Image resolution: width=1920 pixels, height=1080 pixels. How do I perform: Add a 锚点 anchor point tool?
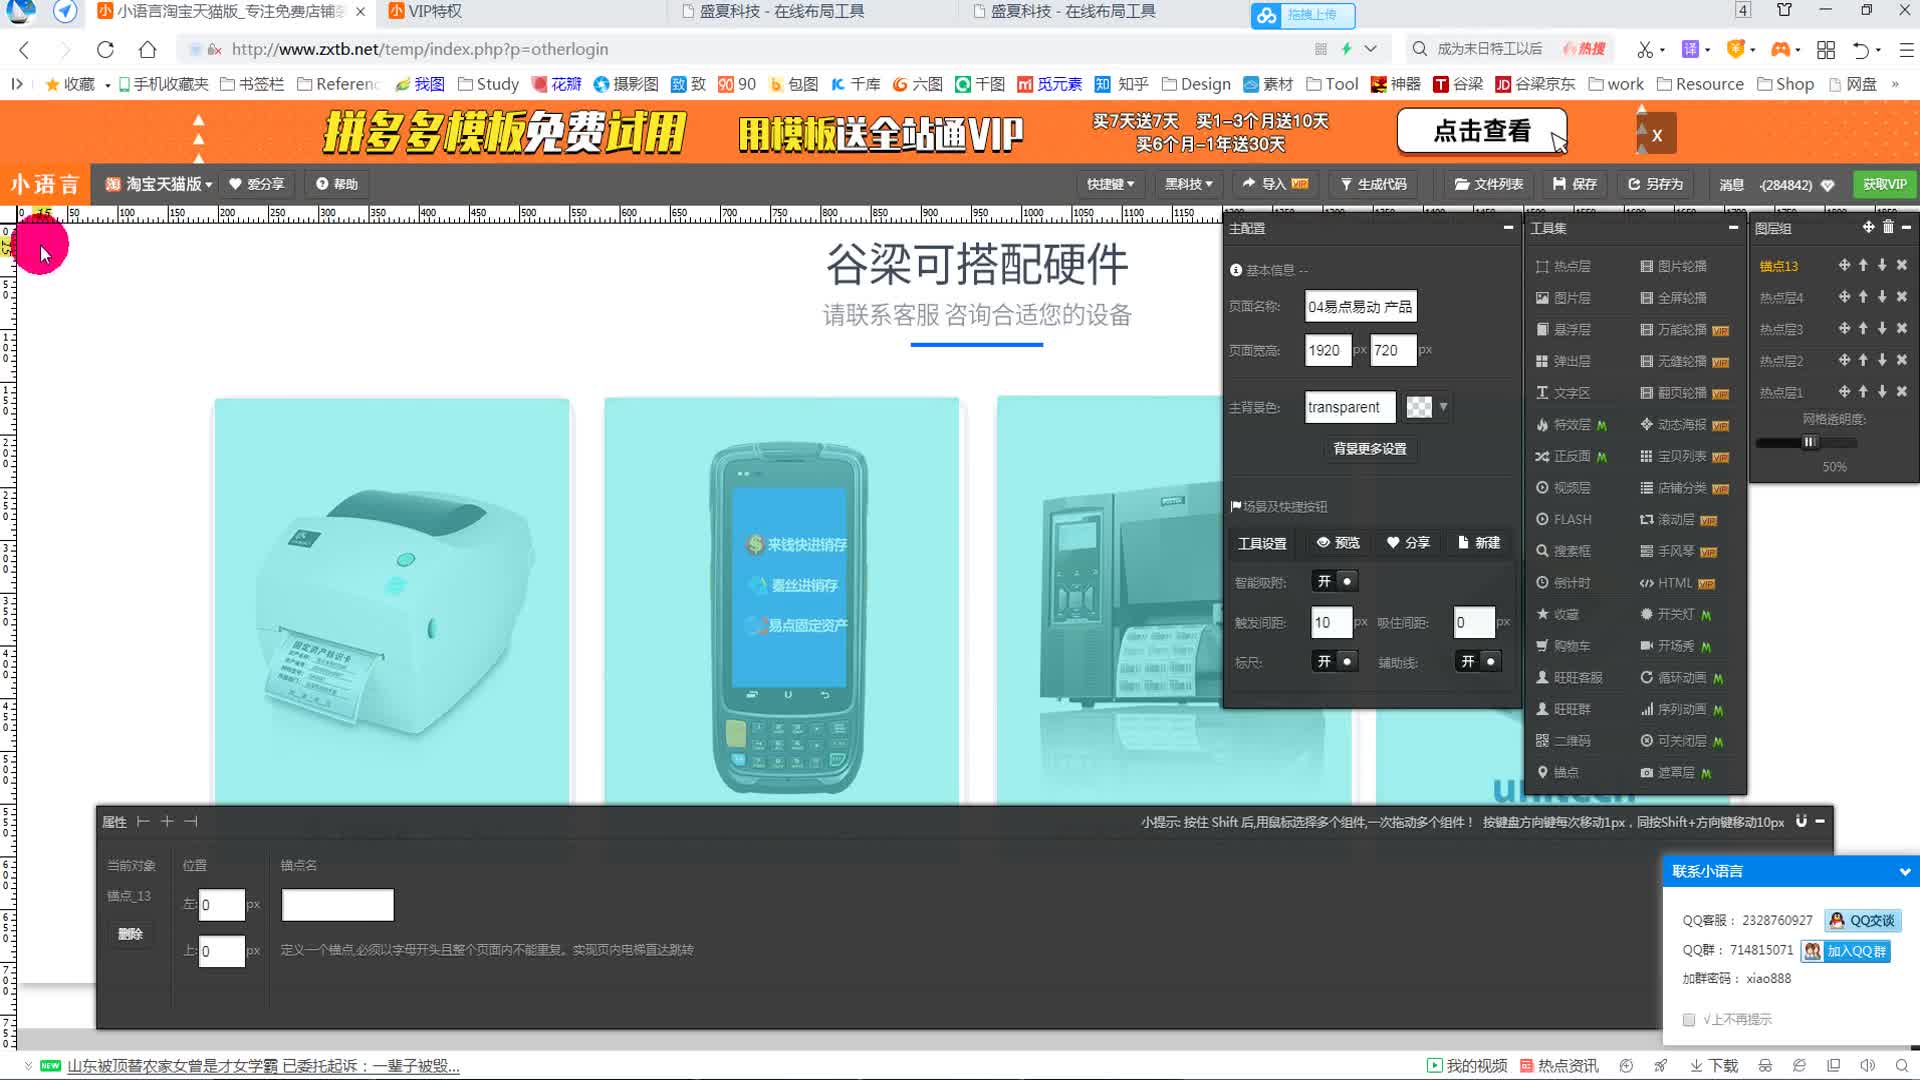[x=1557, y=773]
